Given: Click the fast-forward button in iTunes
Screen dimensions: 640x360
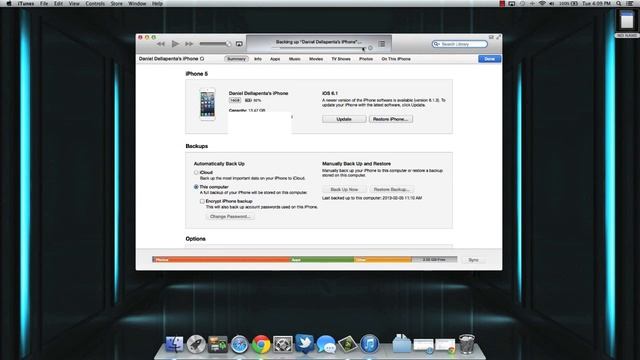Looking at the screenshot, I should pos(189,44).
